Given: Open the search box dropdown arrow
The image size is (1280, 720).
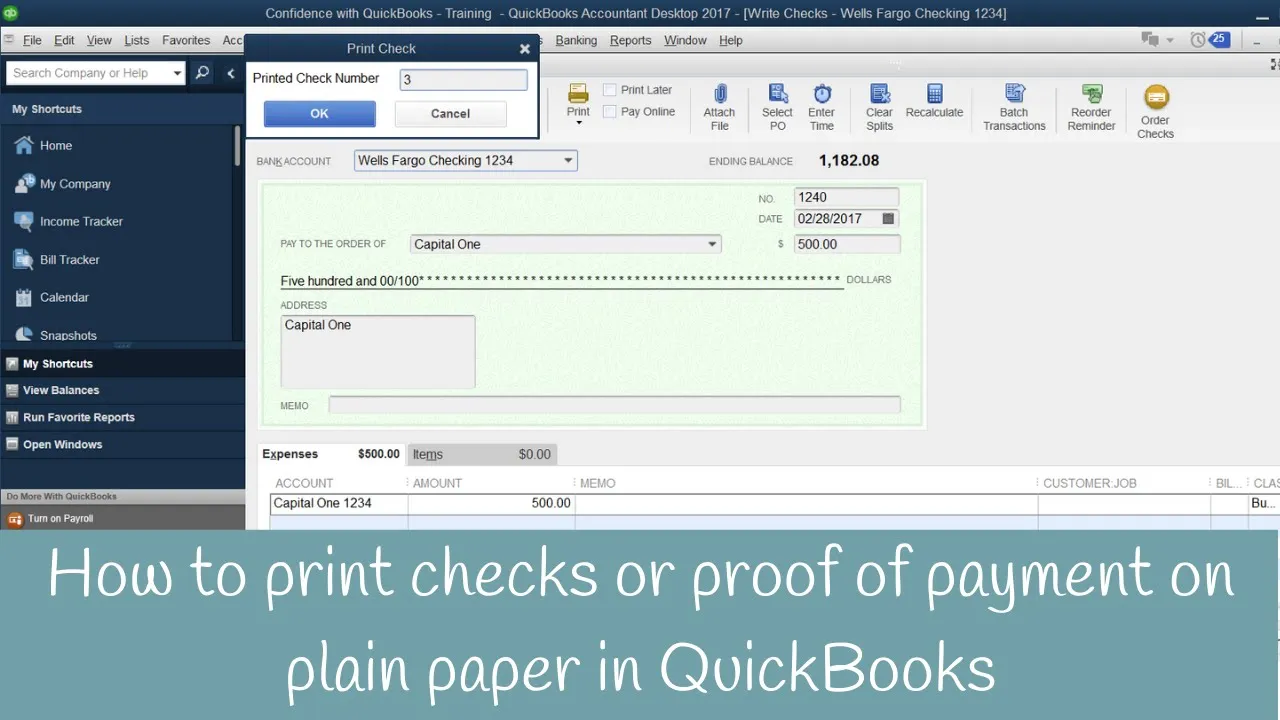Looking at the screenshot, I should point(177,73).
